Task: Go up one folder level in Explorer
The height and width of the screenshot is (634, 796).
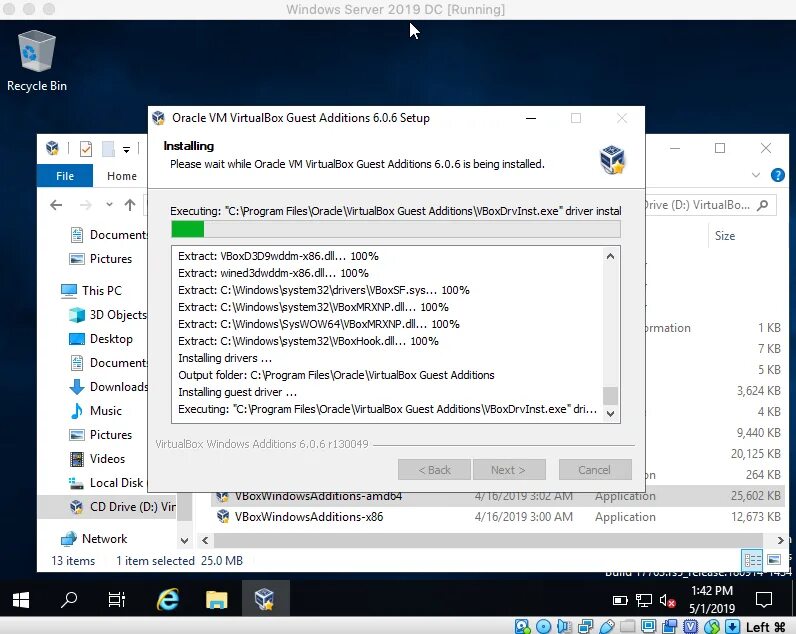Action: pyautogui.click(x=130, y=205)
